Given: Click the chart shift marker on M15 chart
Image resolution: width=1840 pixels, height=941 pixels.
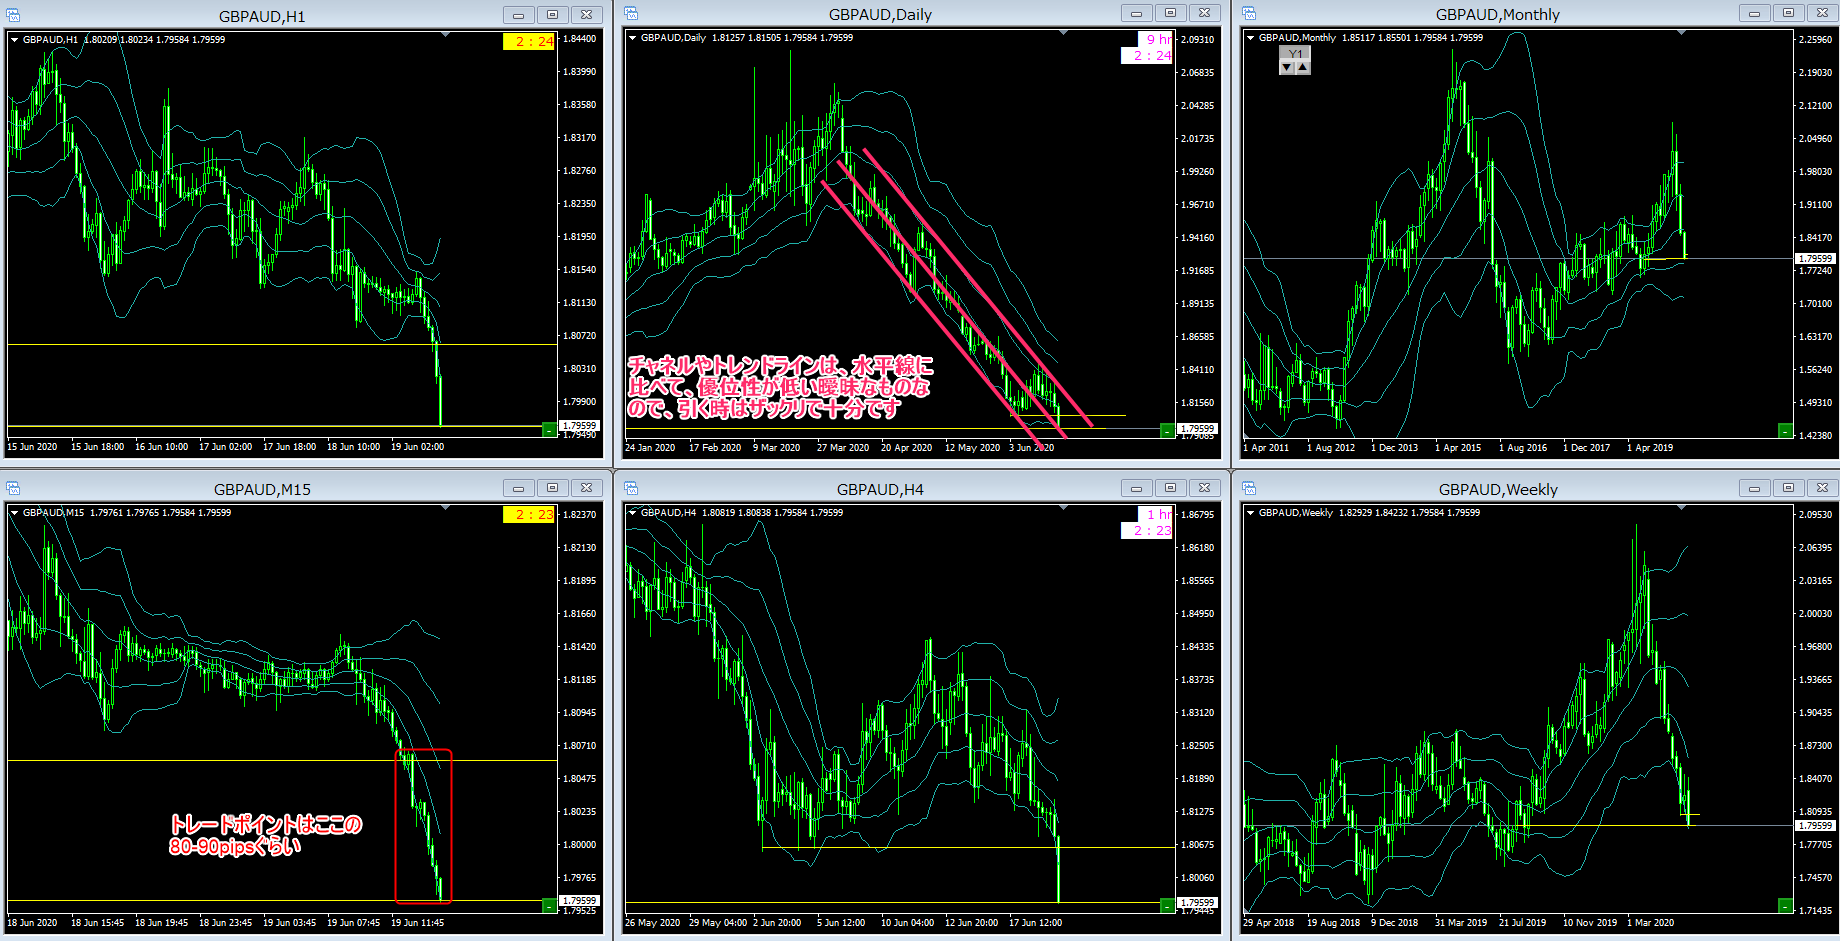Looking at the screenshot, I should tap(445, 509).
